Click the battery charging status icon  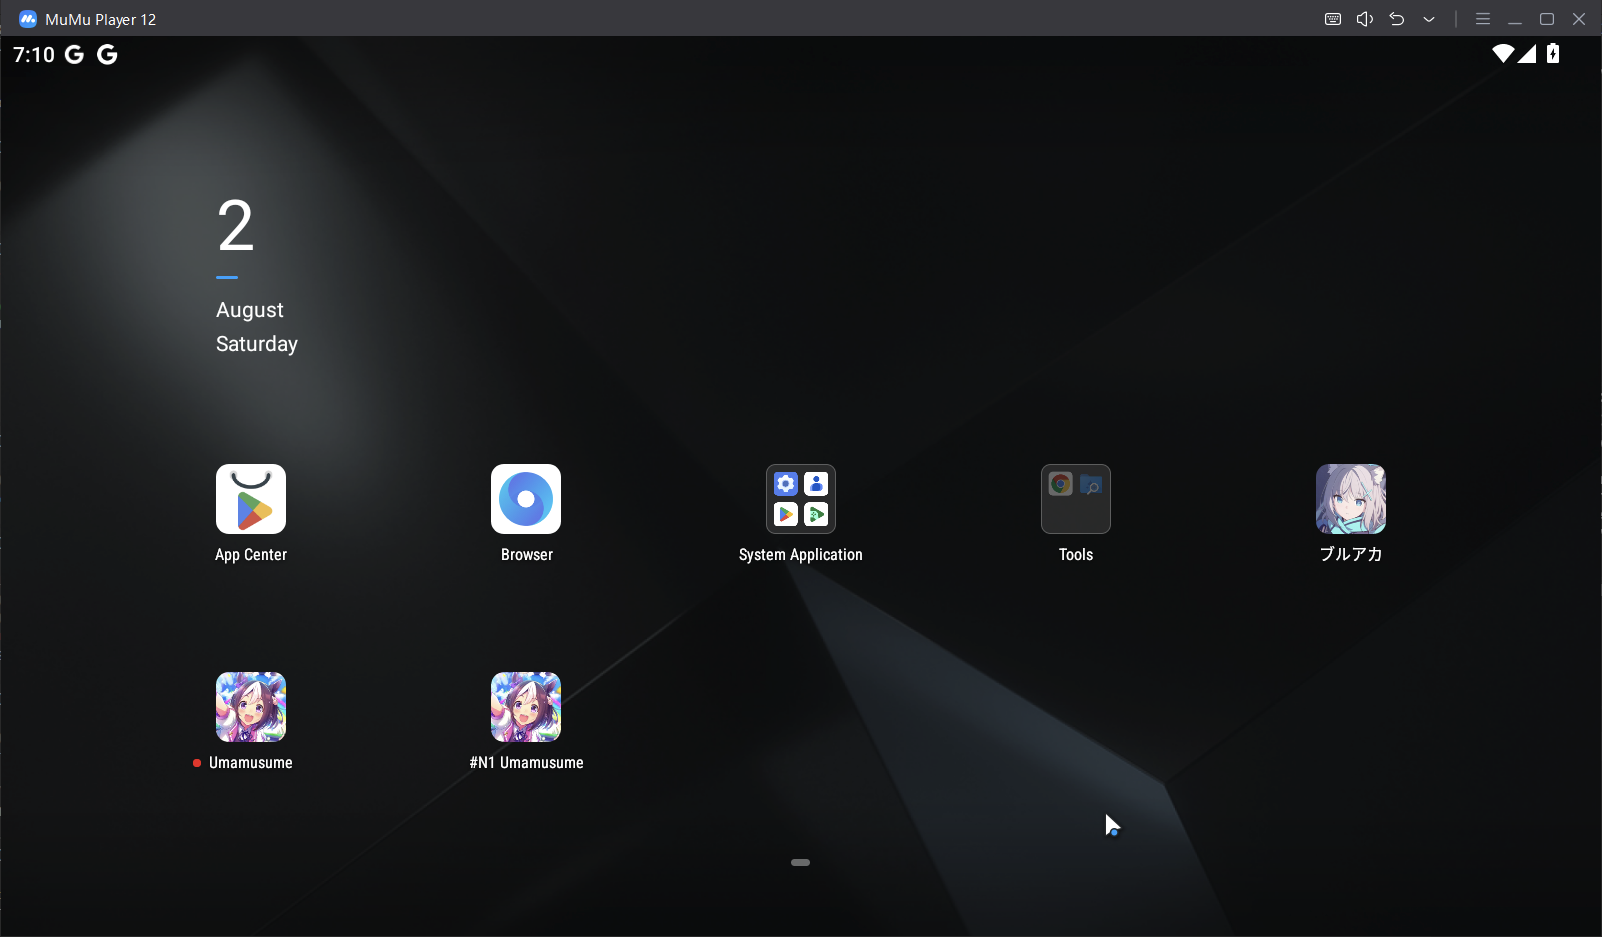point(1553,54)
